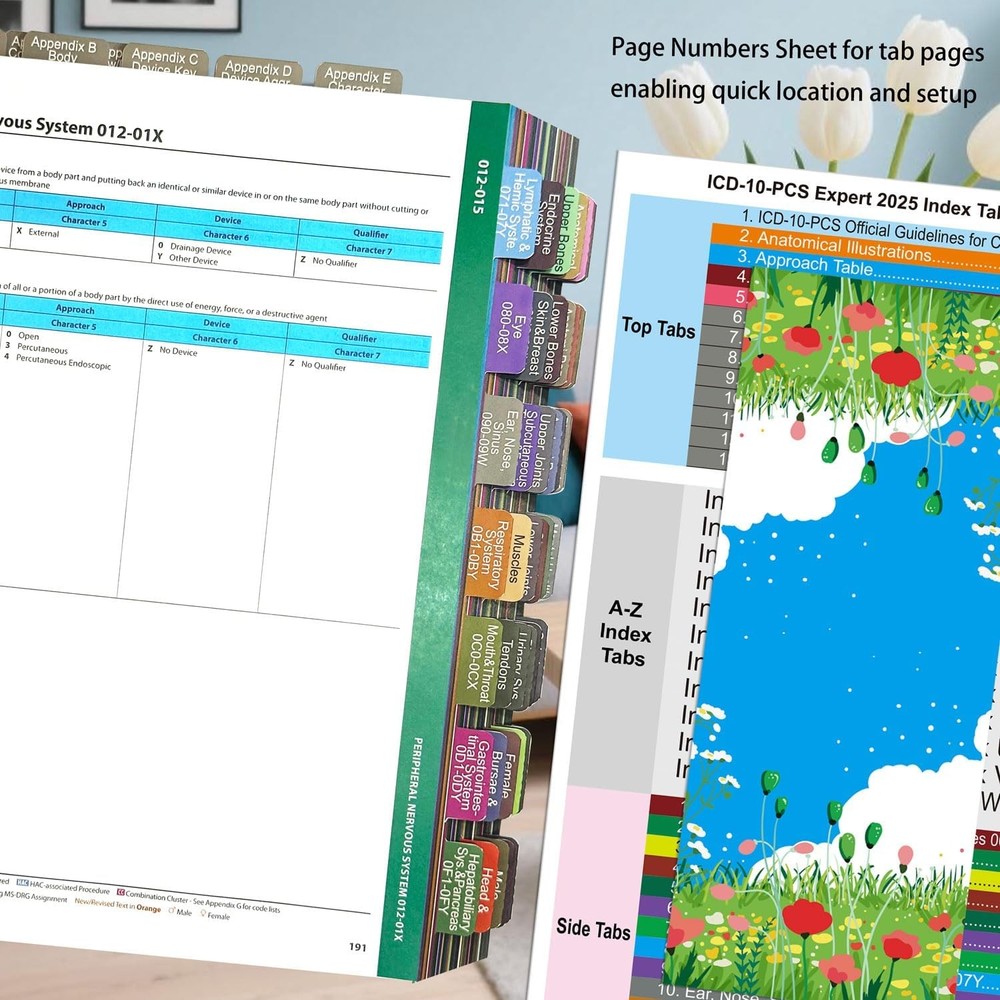The image size is (1000, 1000).
Task: Select the Endocrine System side tab
Action: click(x=548, y=221)
